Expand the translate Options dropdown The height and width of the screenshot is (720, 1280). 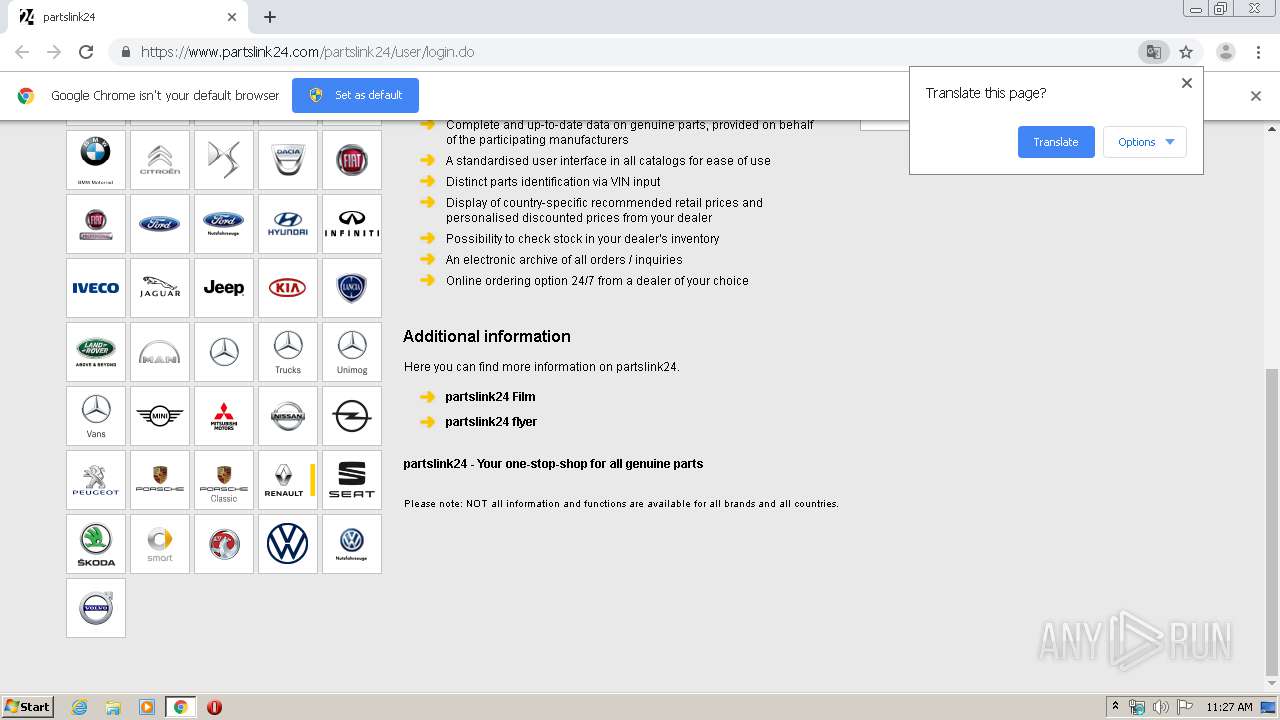1145,142
